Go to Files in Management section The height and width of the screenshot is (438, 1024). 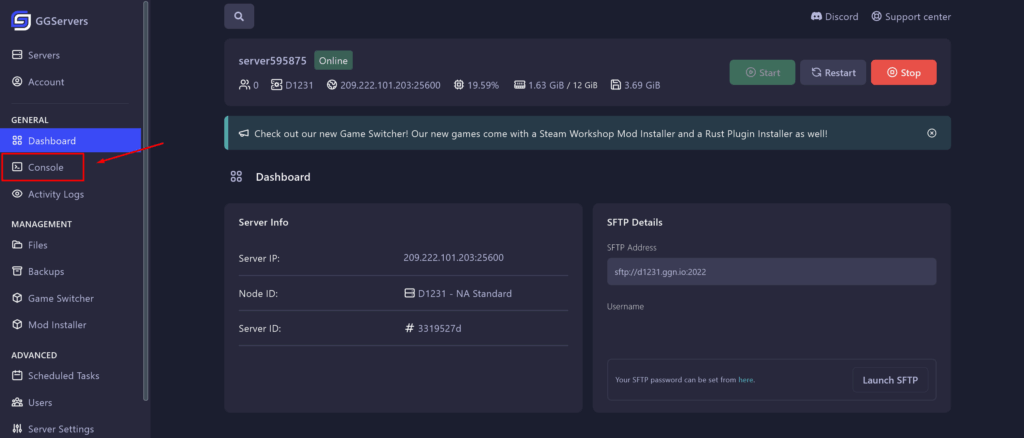tap(37, 245)
